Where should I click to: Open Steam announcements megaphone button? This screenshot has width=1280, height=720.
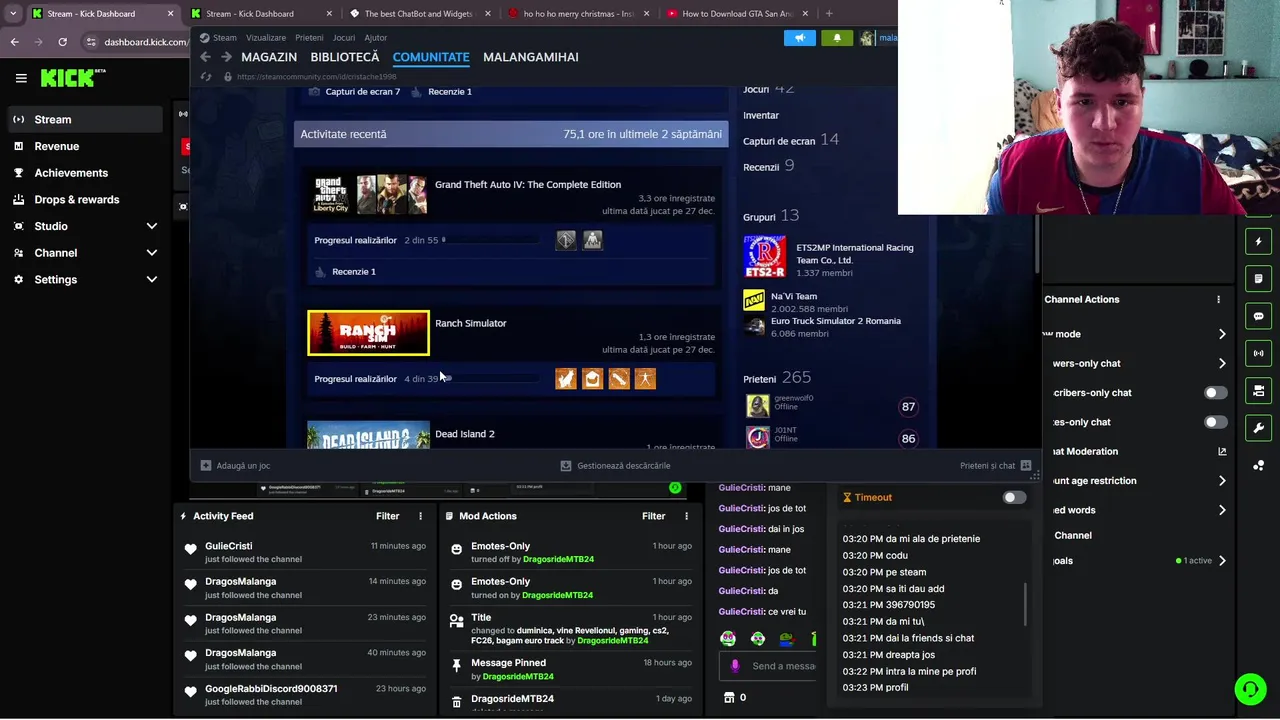800,38
